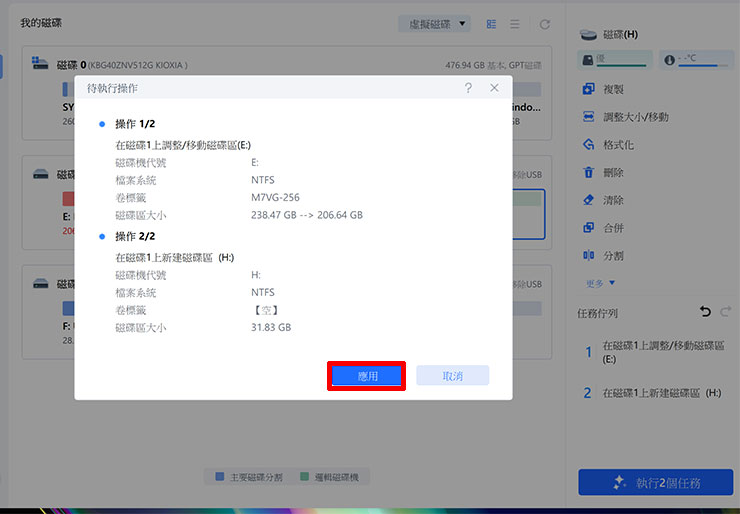
Task: Refresh the disk list
Action: click(545, 24)
